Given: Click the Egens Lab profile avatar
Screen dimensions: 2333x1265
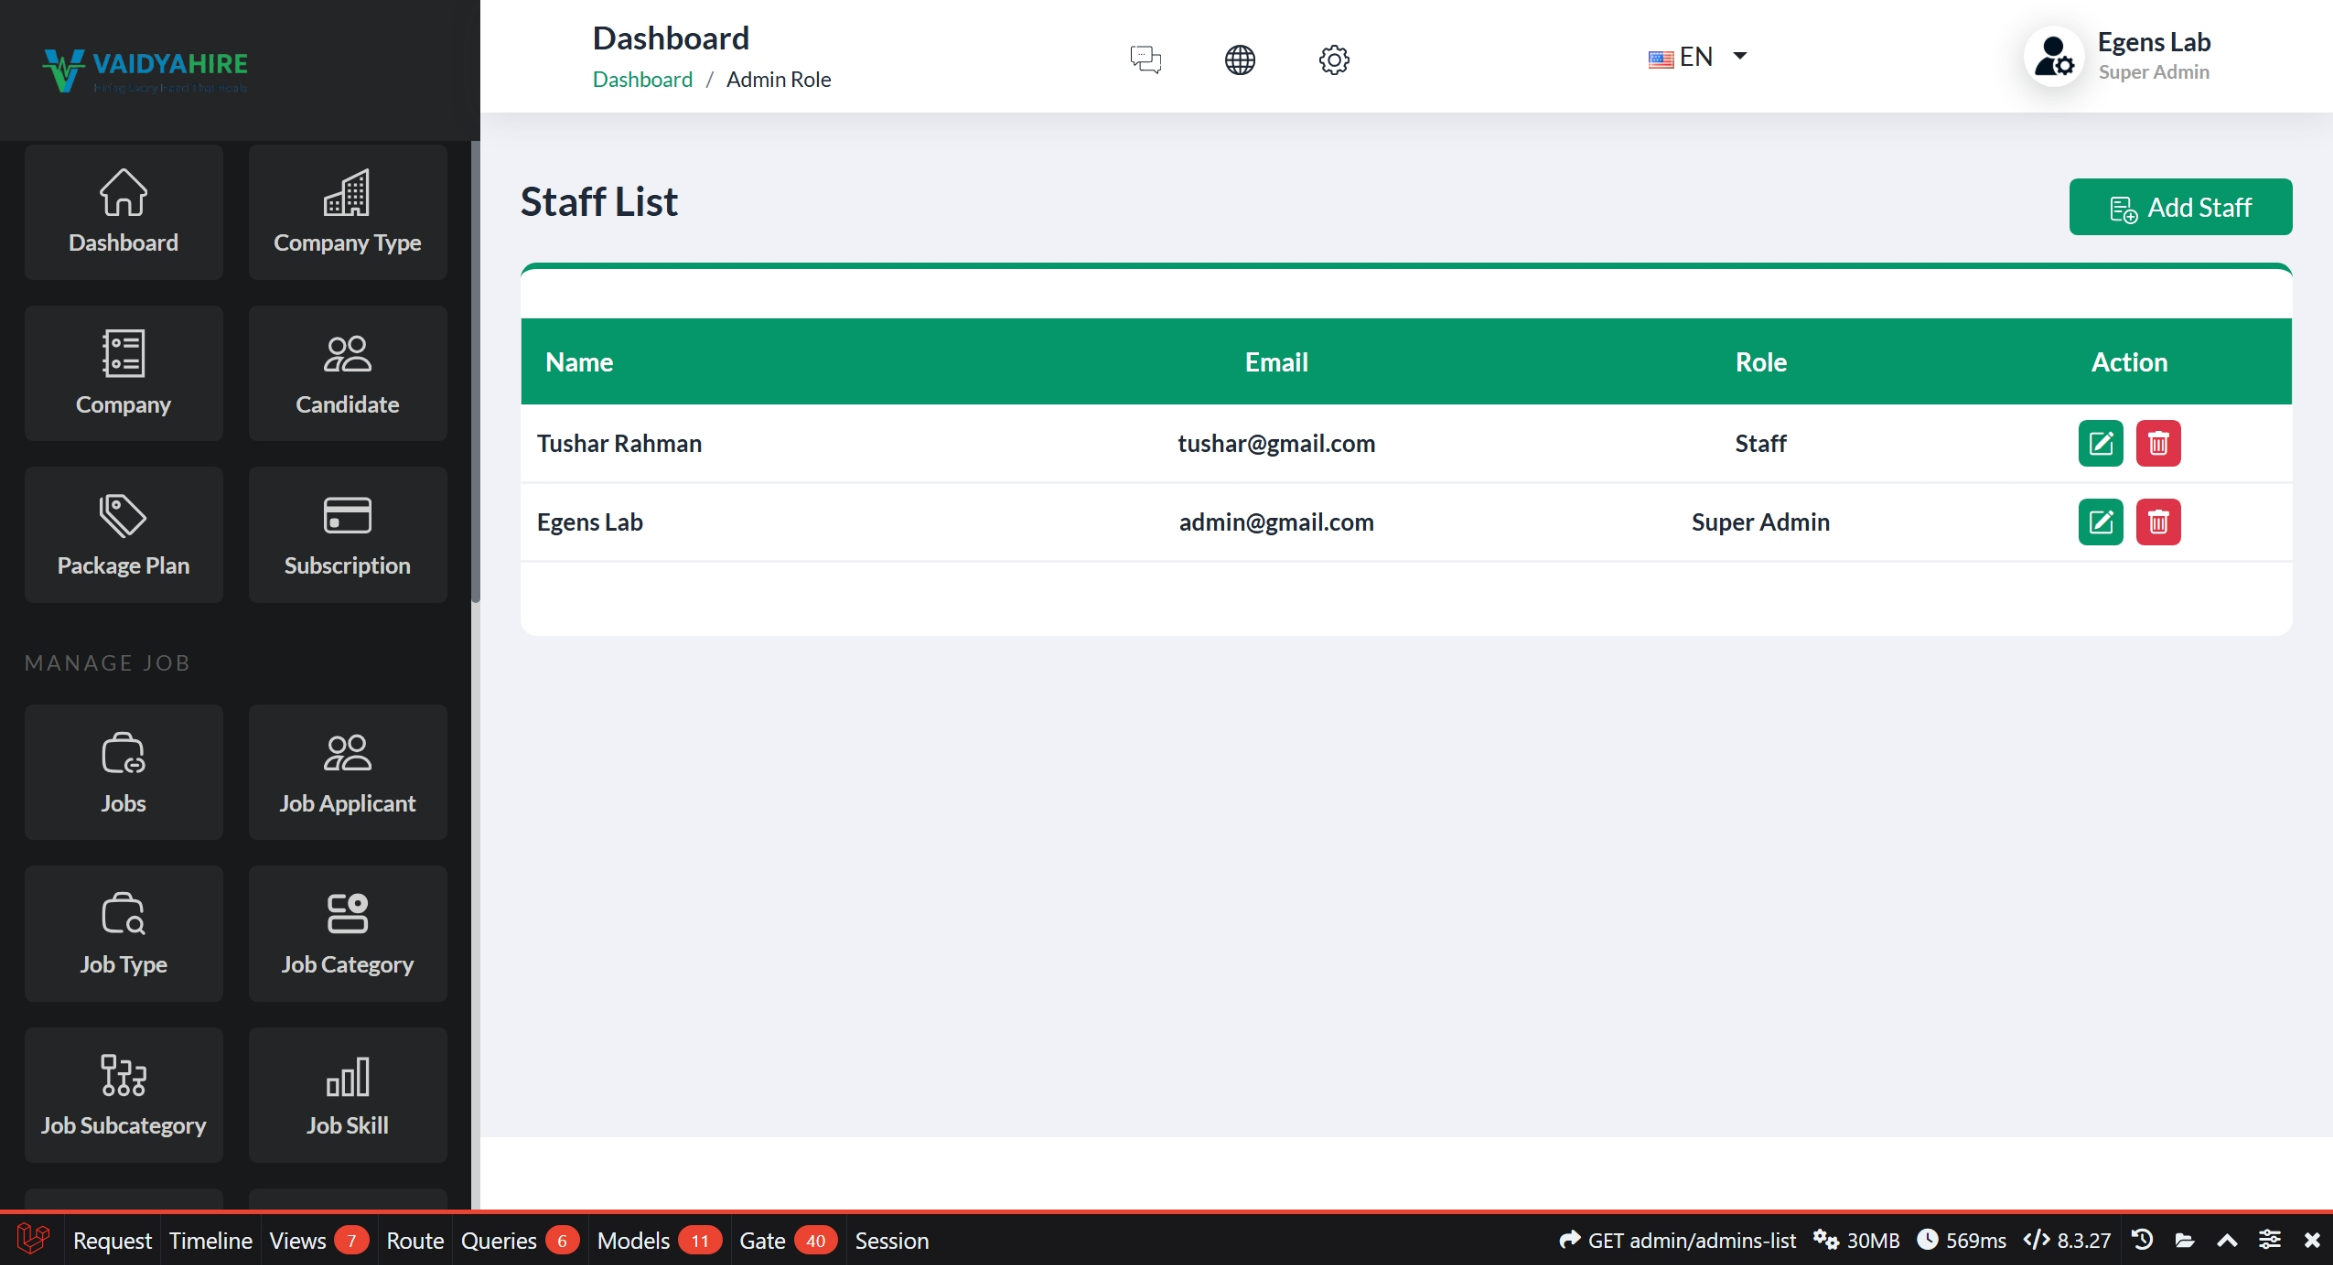Looking at the screenshot, I should coord(2053,57).
